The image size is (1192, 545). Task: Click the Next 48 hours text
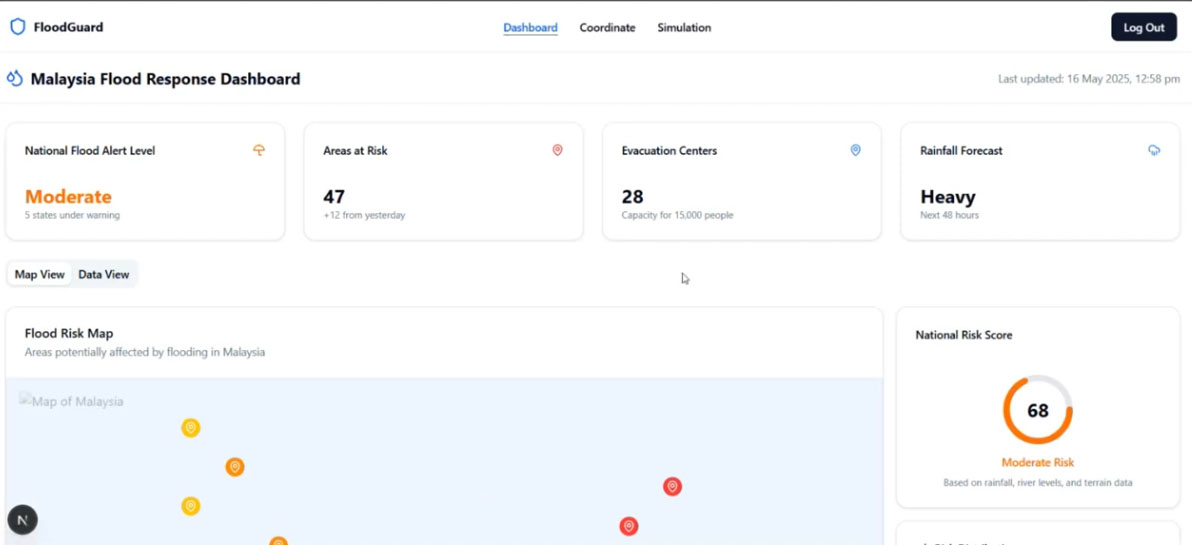point(949,215)
